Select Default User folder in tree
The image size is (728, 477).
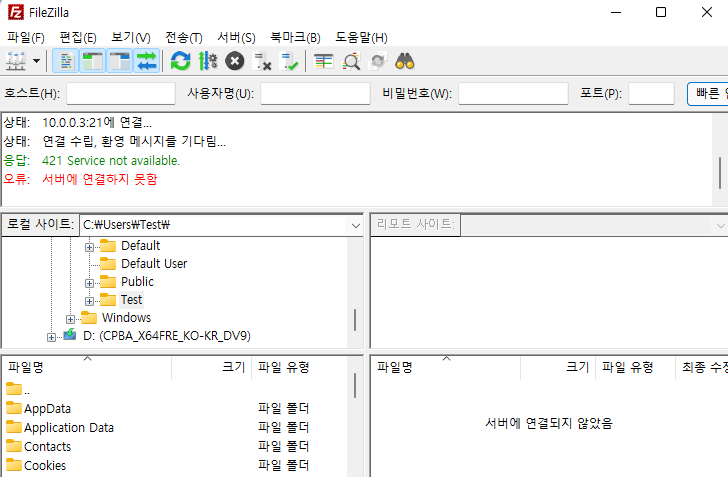[x=154, y=264]
